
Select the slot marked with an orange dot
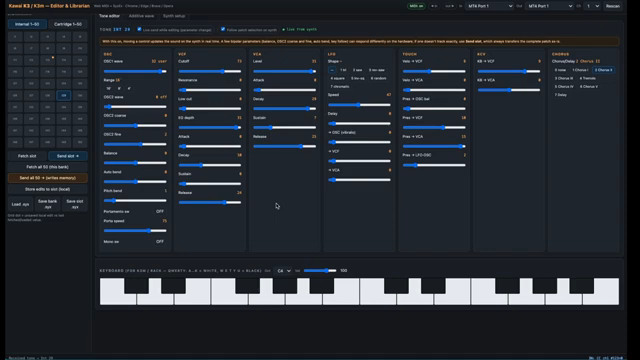coord(47,60)
